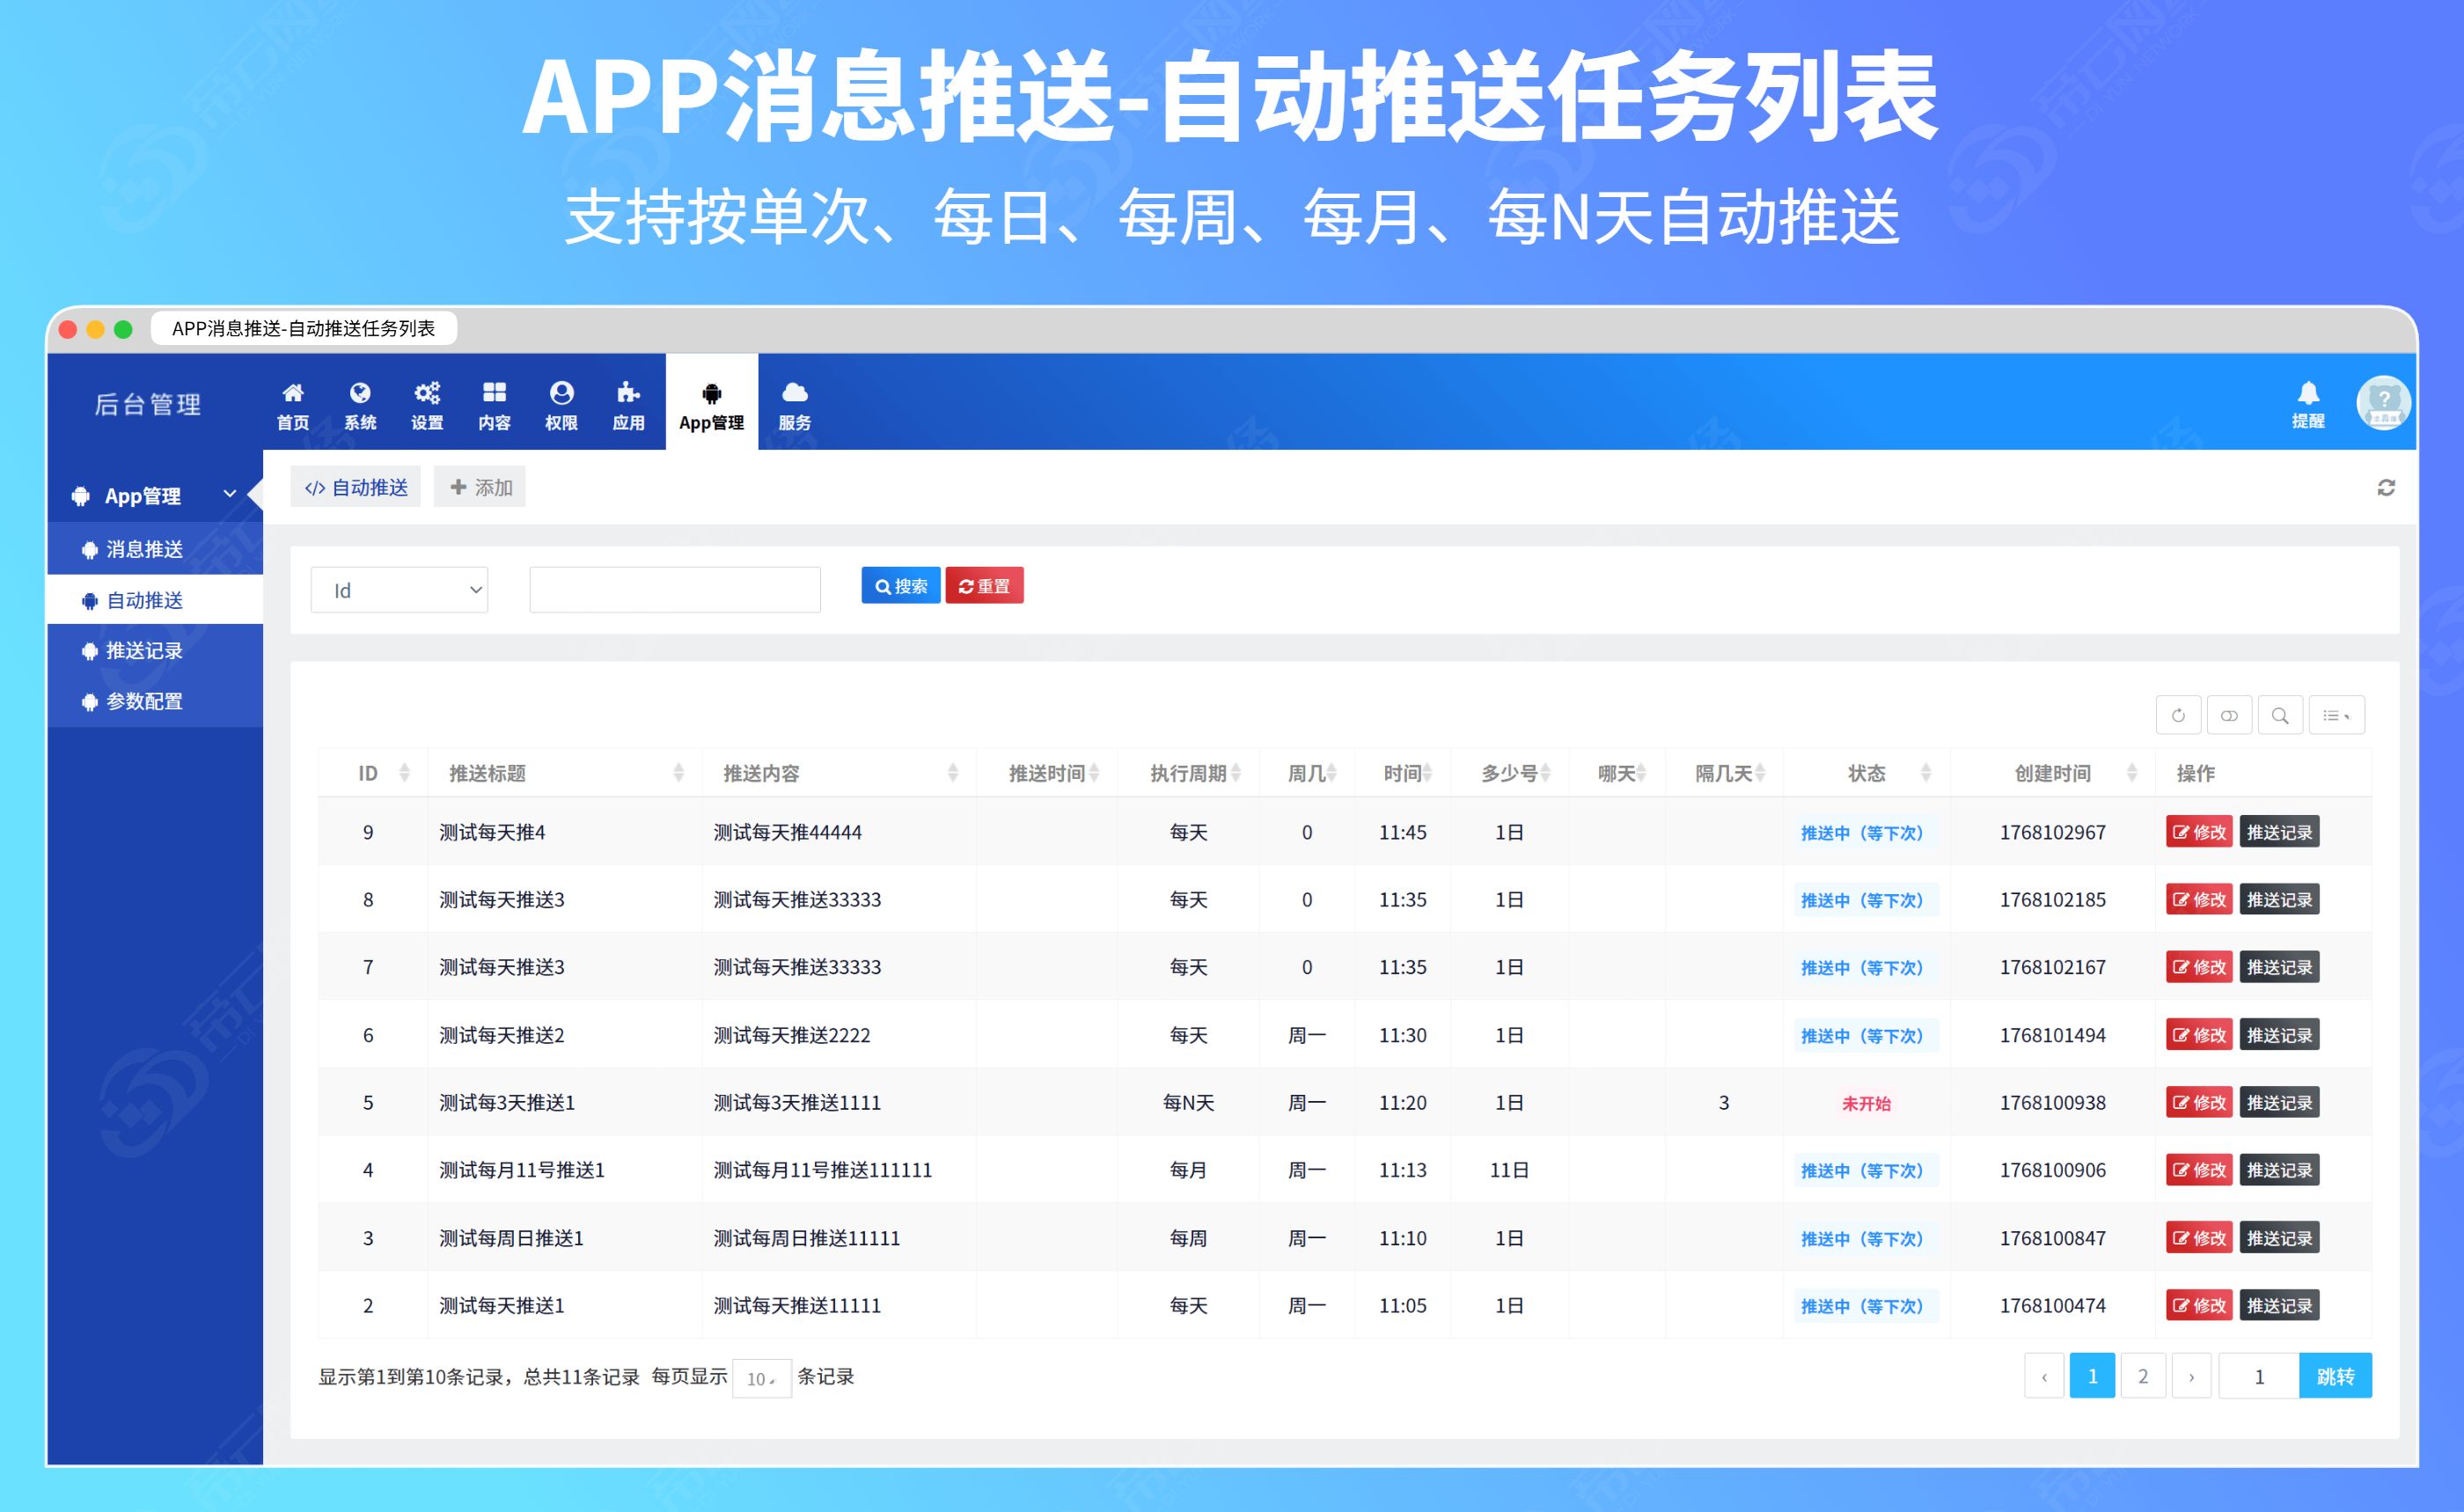Open the table column search icon
2464x1512 pixels.
pyautogui.click(x=2281, y=715)
